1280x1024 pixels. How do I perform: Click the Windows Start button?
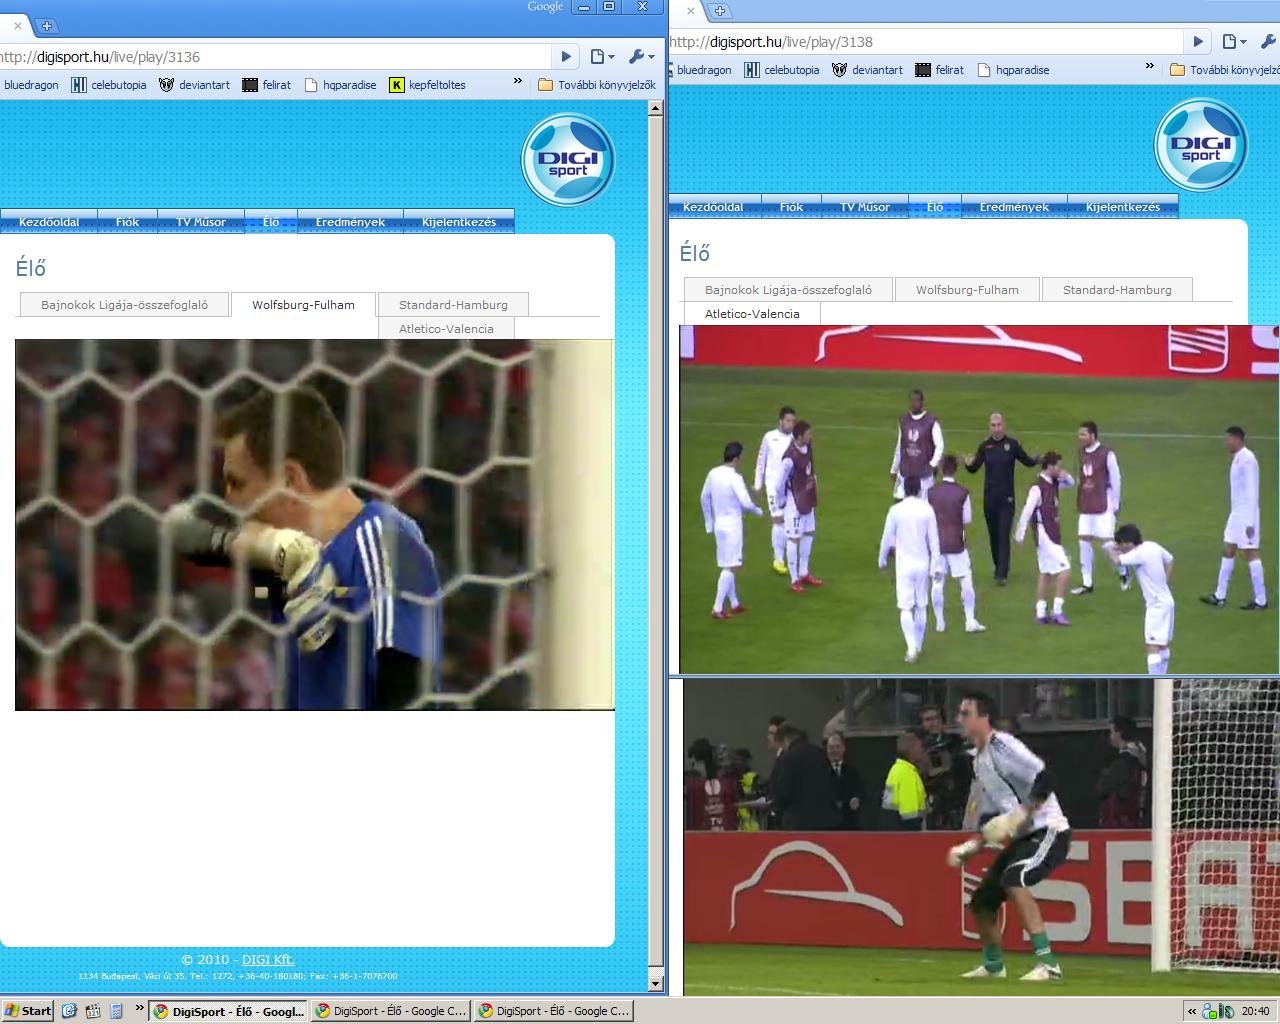(27, 1011)
